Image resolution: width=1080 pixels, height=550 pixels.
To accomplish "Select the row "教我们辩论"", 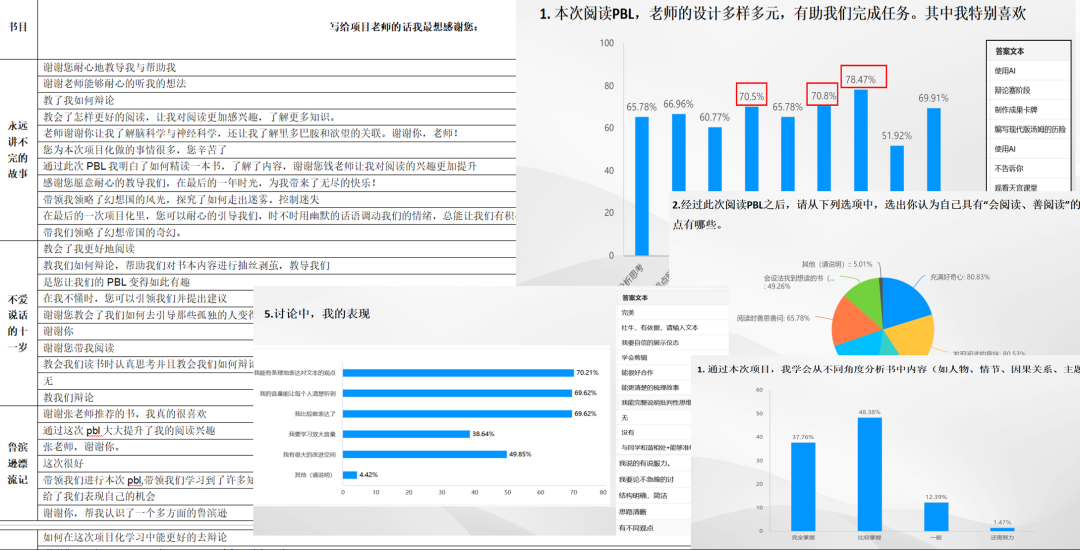I will (x=146, y=397).
